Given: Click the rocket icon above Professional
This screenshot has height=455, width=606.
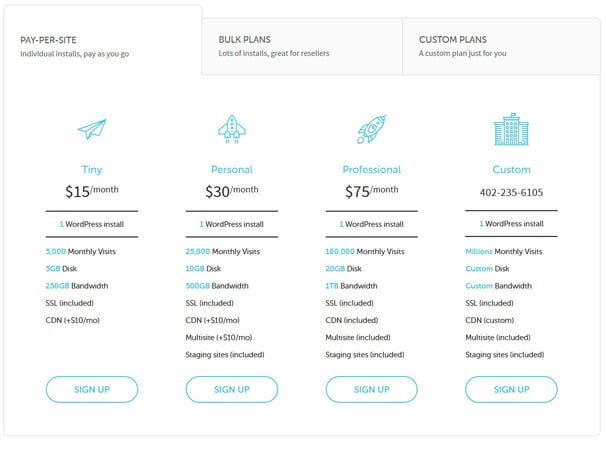Looking at the screenshot, I should pyautogui.click(x=372, y=129).
